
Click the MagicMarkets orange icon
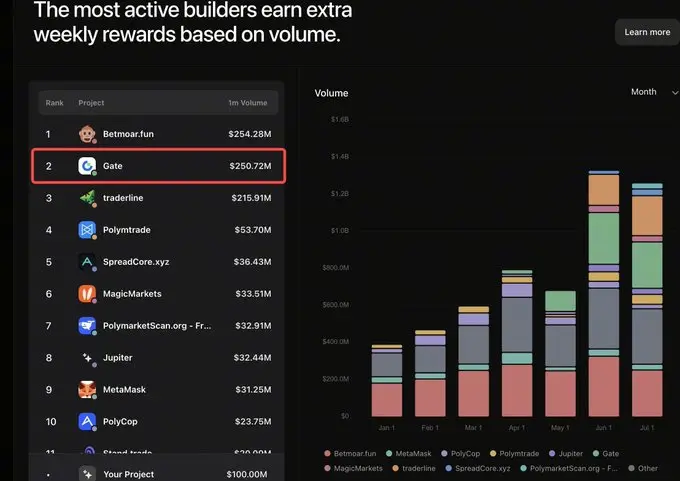pyautogui.click(x=87, y=294)
